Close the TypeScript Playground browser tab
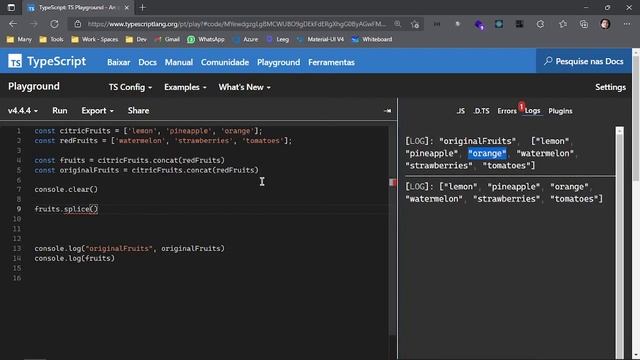 click(x=127, y=7)
